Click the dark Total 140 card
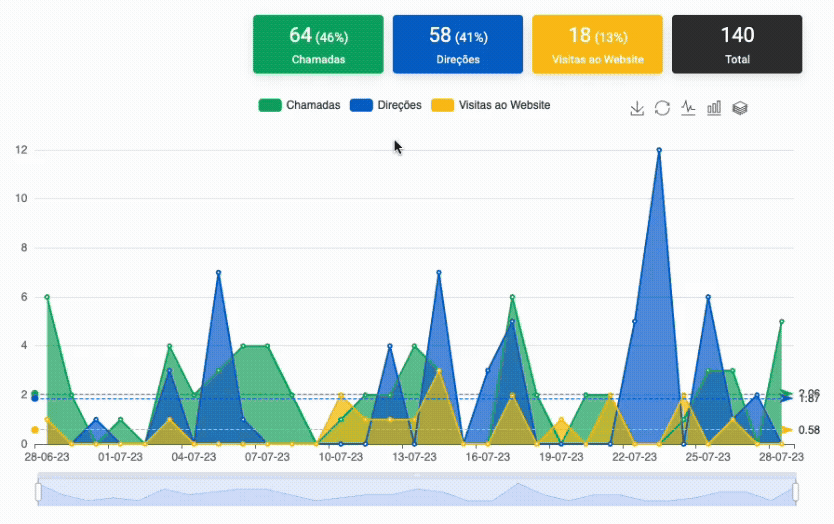Viewport: 834px width, 524px height. [x=737, y=44]
